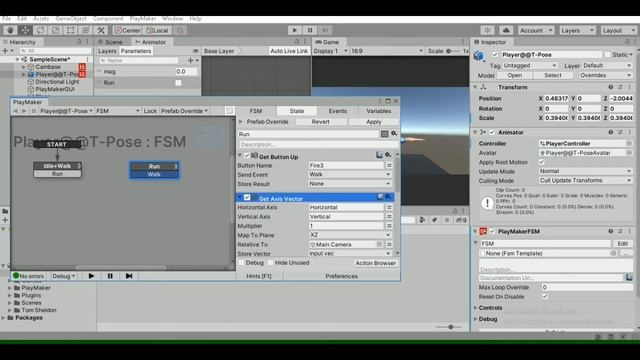Toggle the PlayMakerFSM component enabled checkbox
The image size is (640, 360).
(x=493, y=231)
